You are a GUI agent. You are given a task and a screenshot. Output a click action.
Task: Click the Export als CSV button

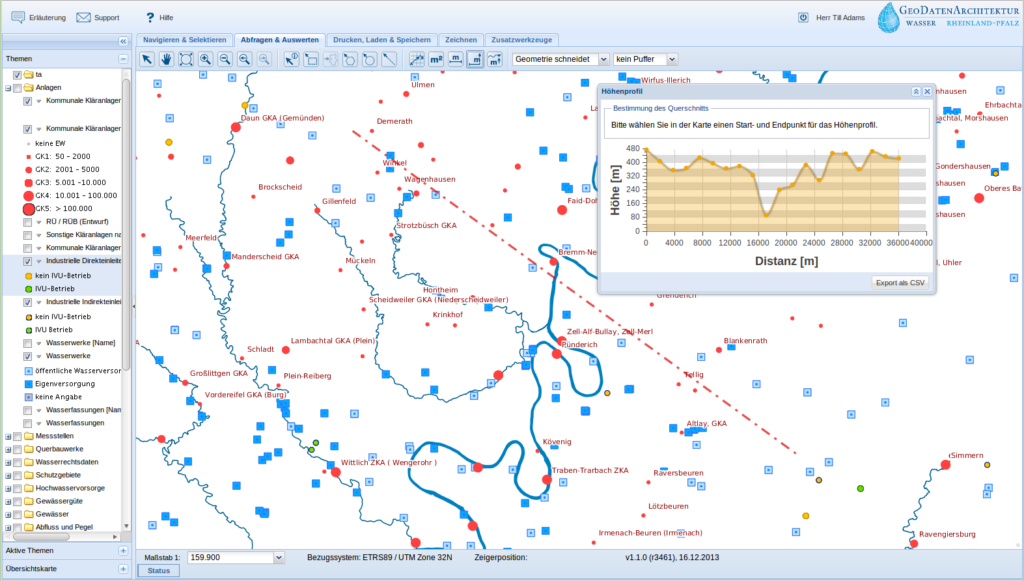[900, 283]
